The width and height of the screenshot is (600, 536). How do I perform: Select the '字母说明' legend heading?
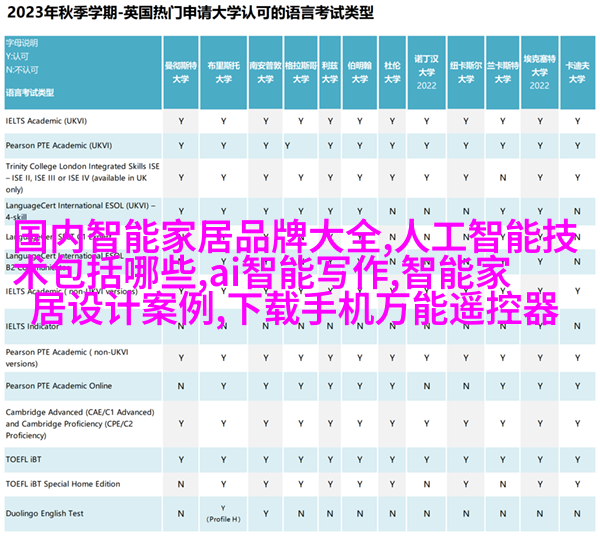coord(22,43)
